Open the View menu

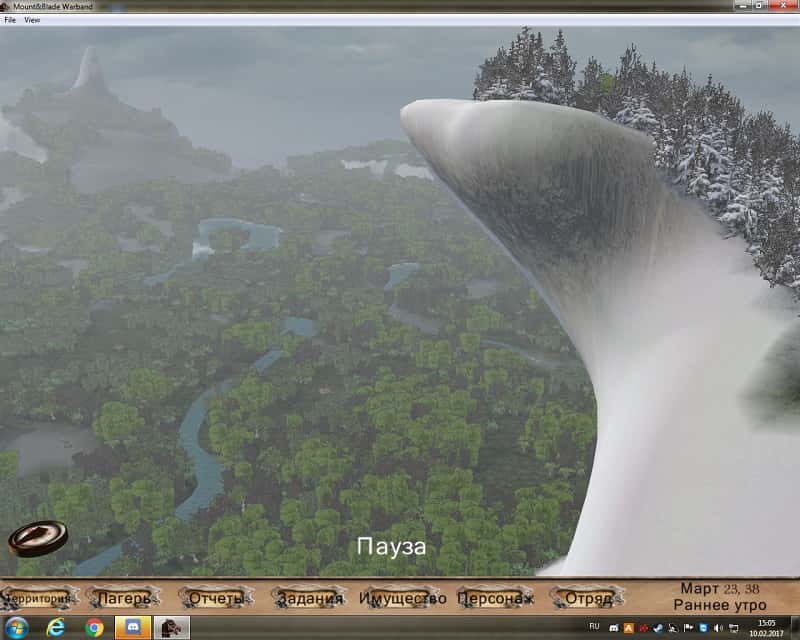coord(32,20)
